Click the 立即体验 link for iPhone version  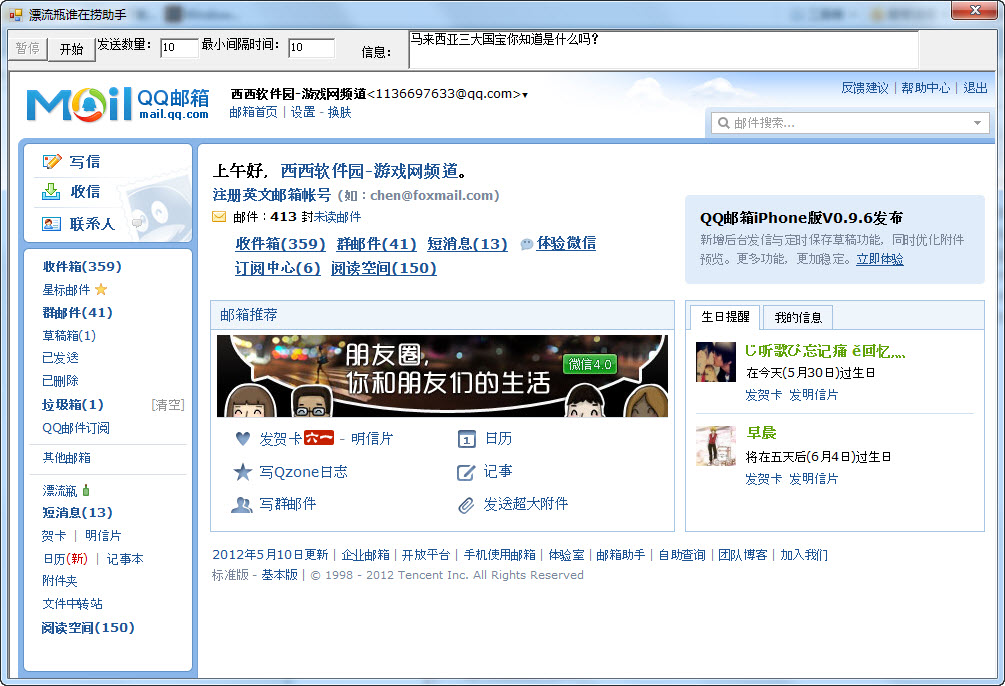click(880, 259)
